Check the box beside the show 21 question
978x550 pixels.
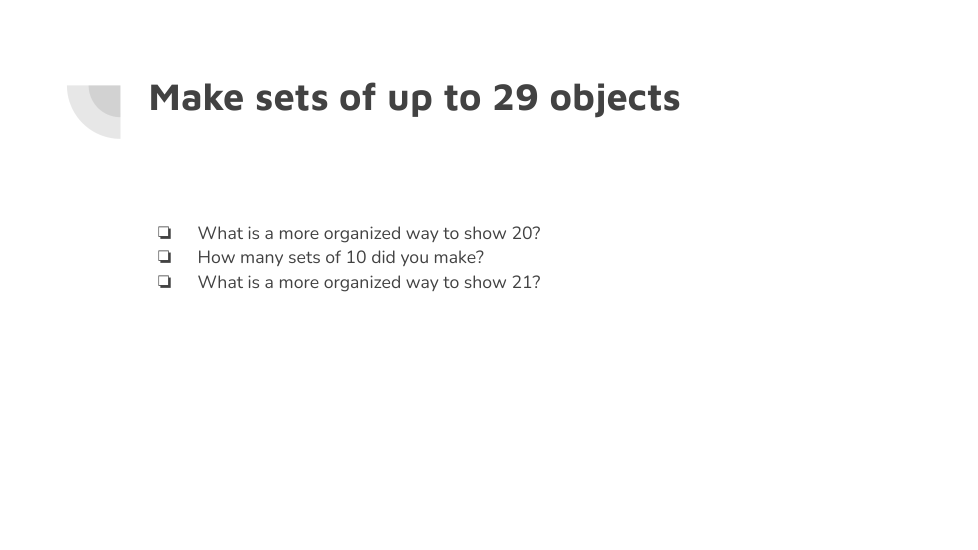(164, 282)
